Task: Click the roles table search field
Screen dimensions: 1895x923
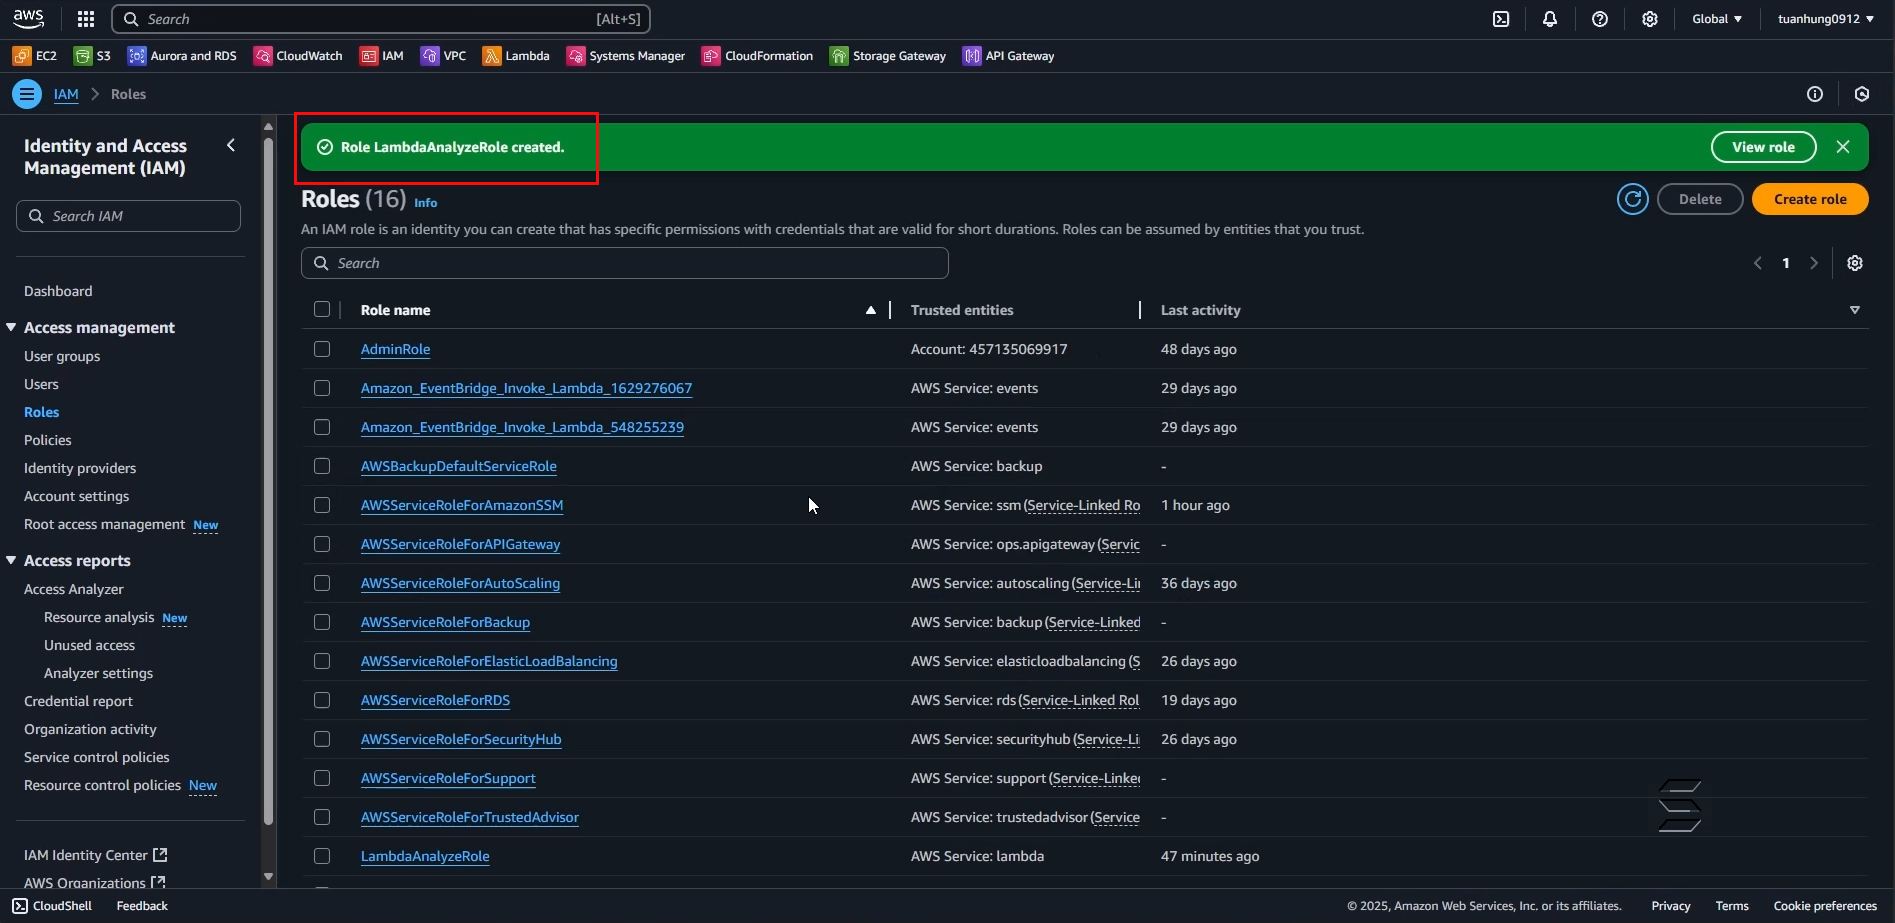Action: [625, 263]
